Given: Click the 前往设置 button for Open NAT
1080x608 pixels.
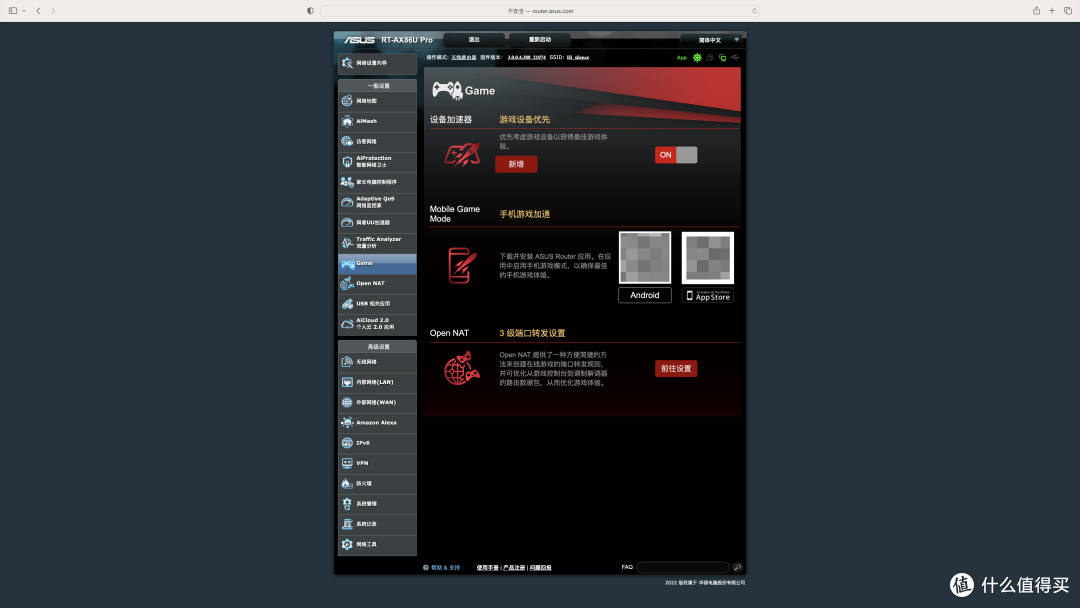Looking at the screenshot, I should pyautogui.click(x=676, y=368).
